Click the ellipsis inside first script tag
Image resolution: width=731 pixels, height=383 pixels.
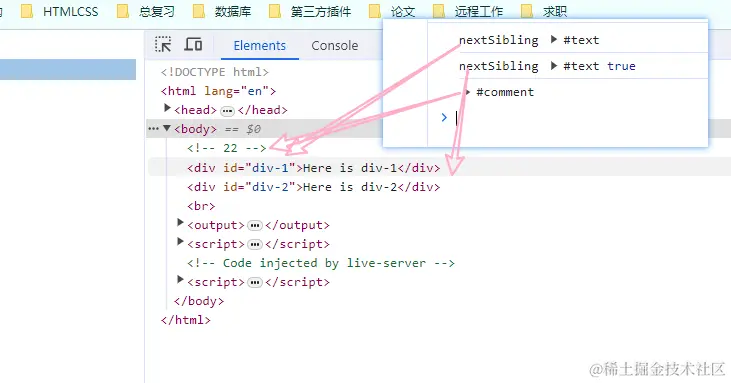(255, 245)
